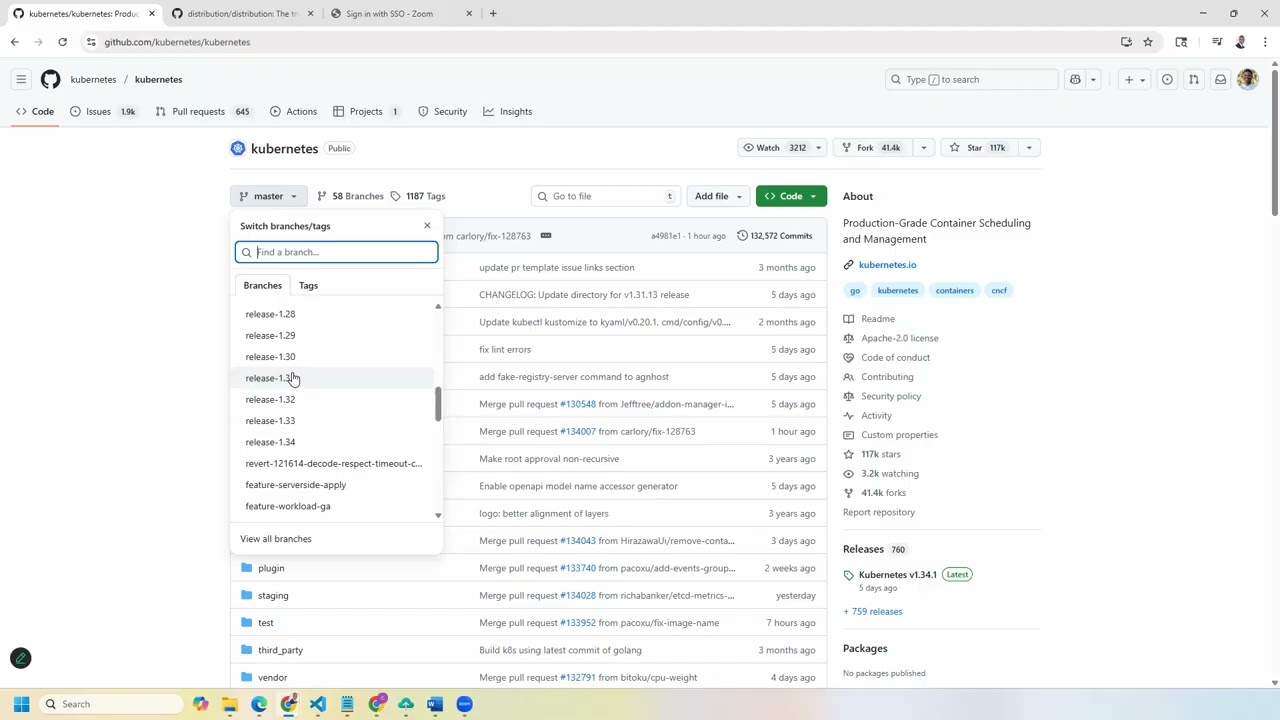Open Chrome media controls icon
Screen dimensions: 1280x720
[1217, 42]
